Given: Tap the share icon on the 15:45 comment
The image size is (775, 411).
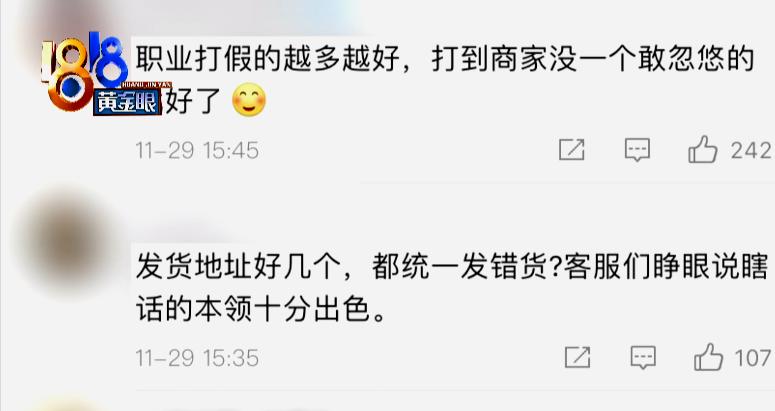Looking at the screenshot, I should pyautogui.click(x=571, y=150).
